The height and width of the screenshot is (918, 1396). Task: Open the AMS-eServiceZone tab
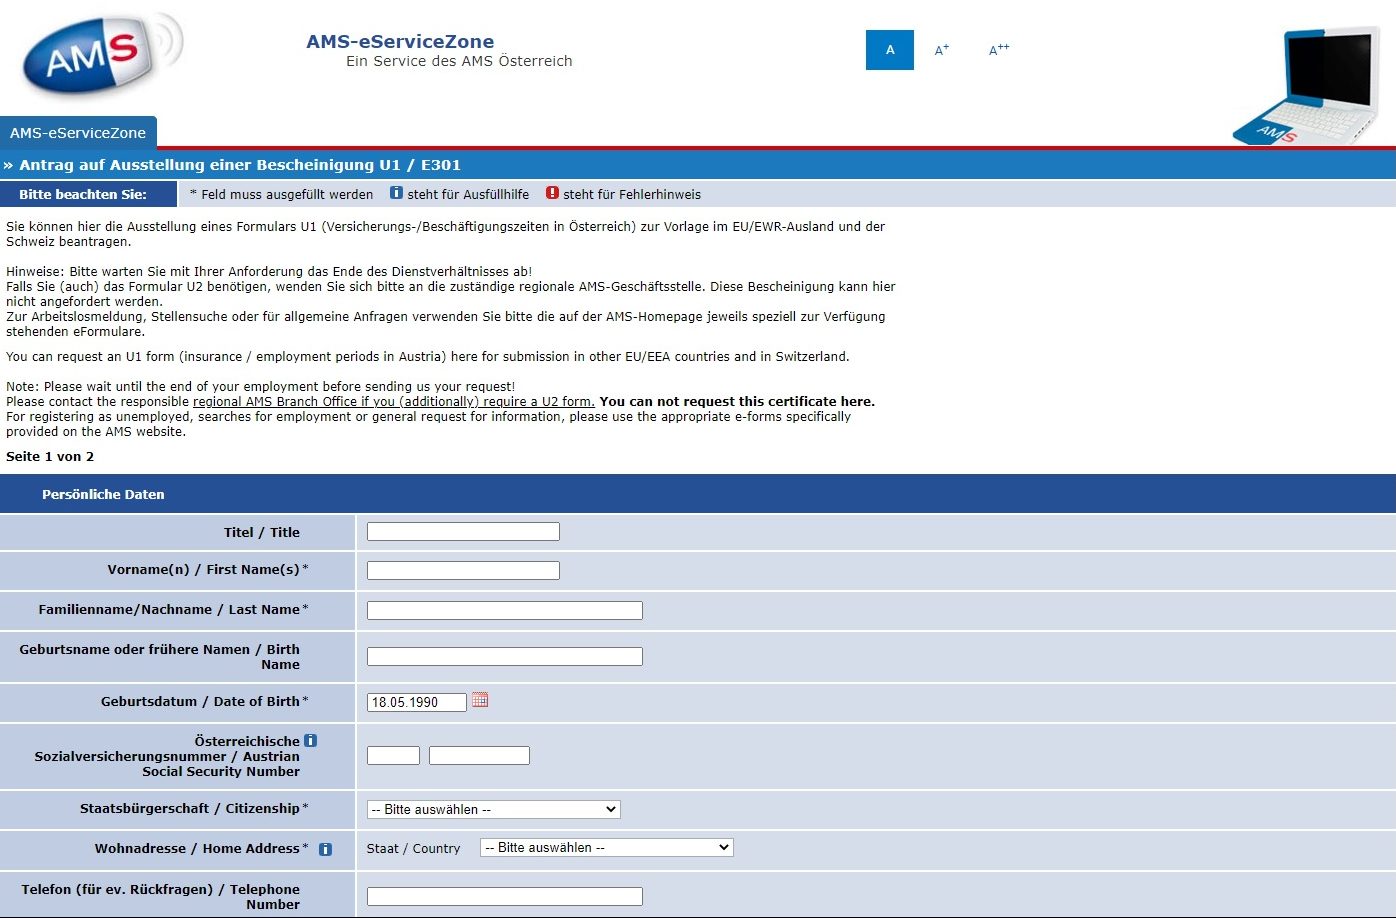coord(78,133)
